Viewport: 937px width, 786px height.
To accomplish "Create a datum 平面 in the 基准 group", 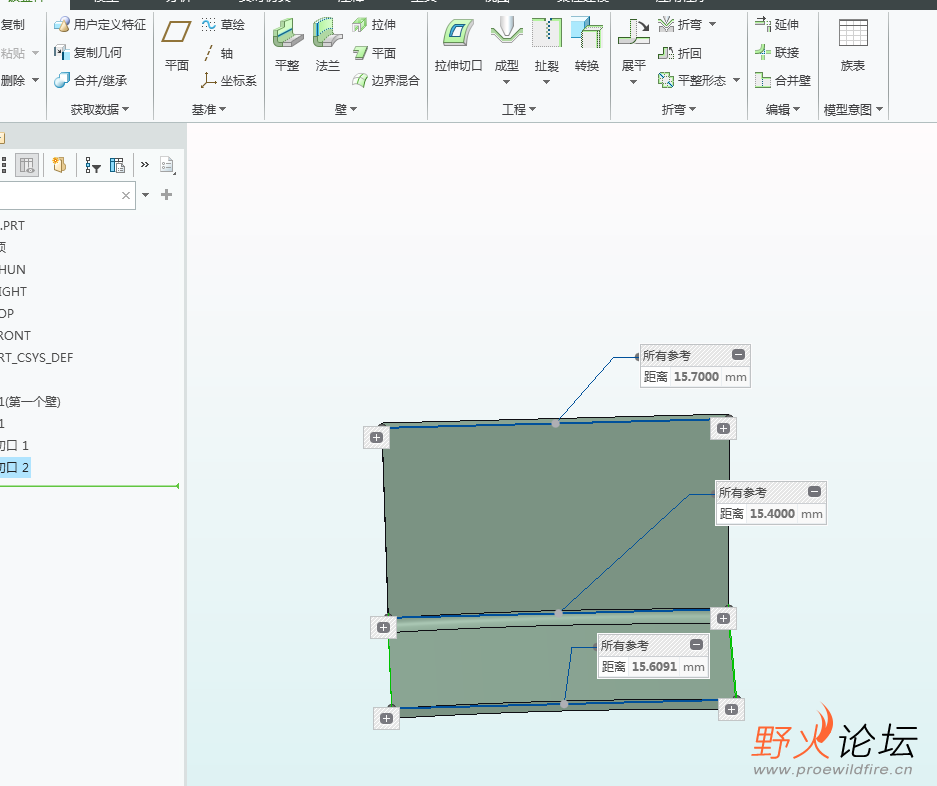I will tap(176, 46).
